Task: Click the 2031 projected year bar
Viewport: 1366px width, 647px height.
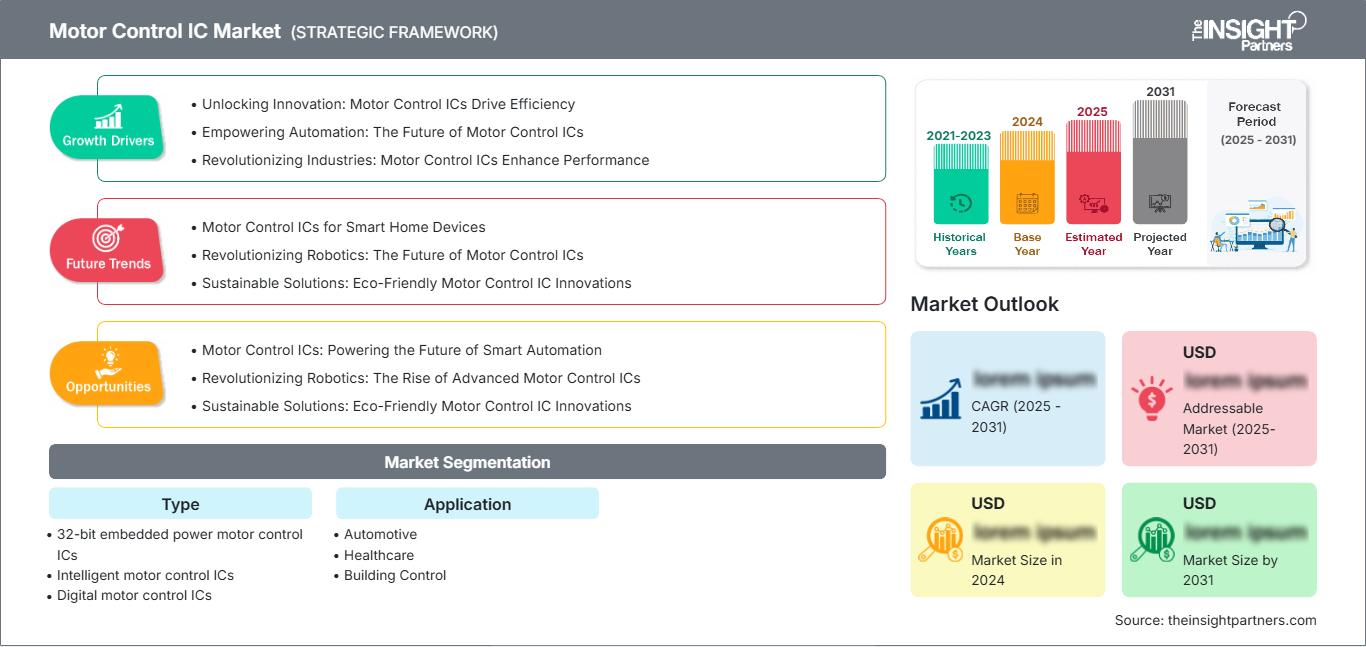Action: tap(1160, 161)
